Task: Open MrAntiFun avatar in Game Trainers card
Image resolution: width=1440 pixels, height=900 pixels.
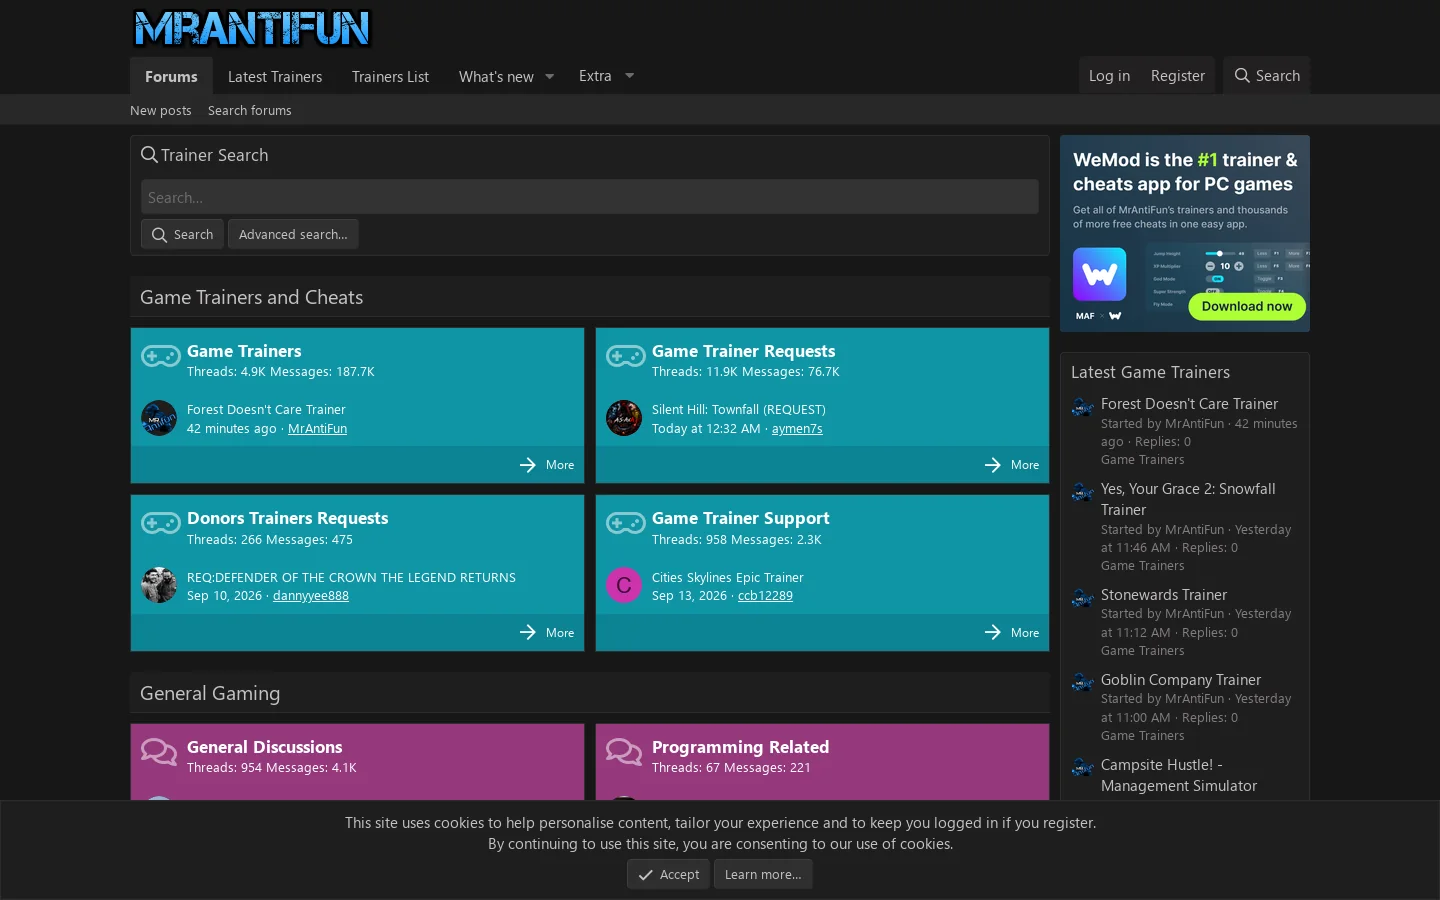Action: coord(159,418)
